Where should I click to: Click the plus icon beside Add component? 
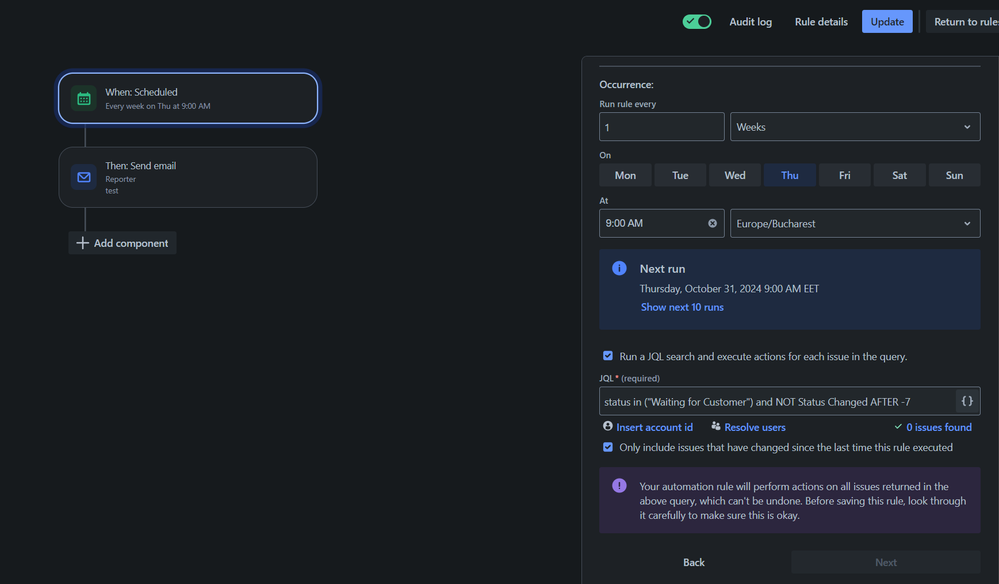(82, 243)
